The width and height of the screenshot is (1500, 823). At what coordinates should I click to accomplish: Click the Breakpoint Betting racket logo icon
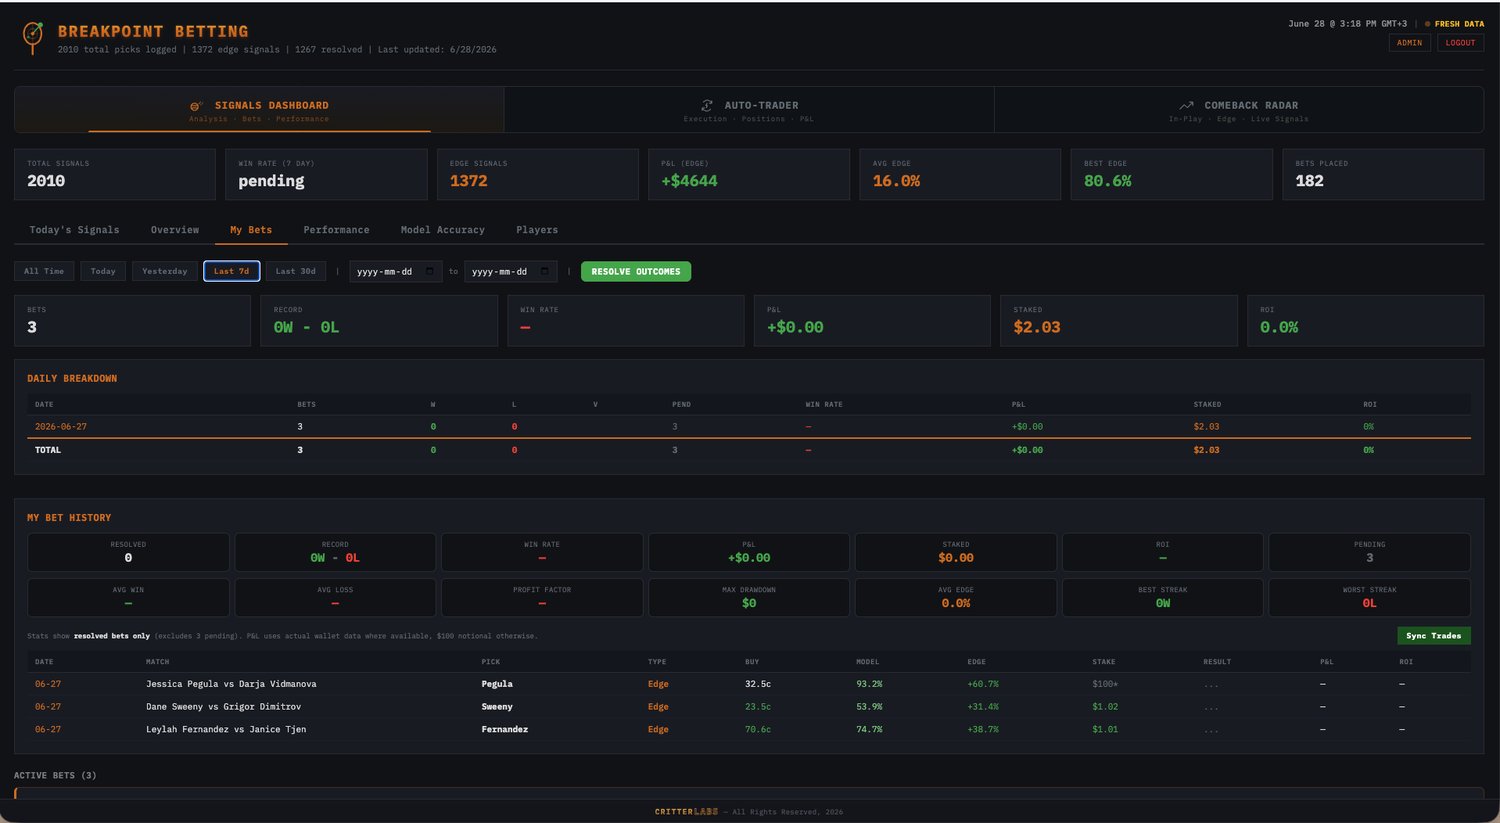[x=33, y=38]
